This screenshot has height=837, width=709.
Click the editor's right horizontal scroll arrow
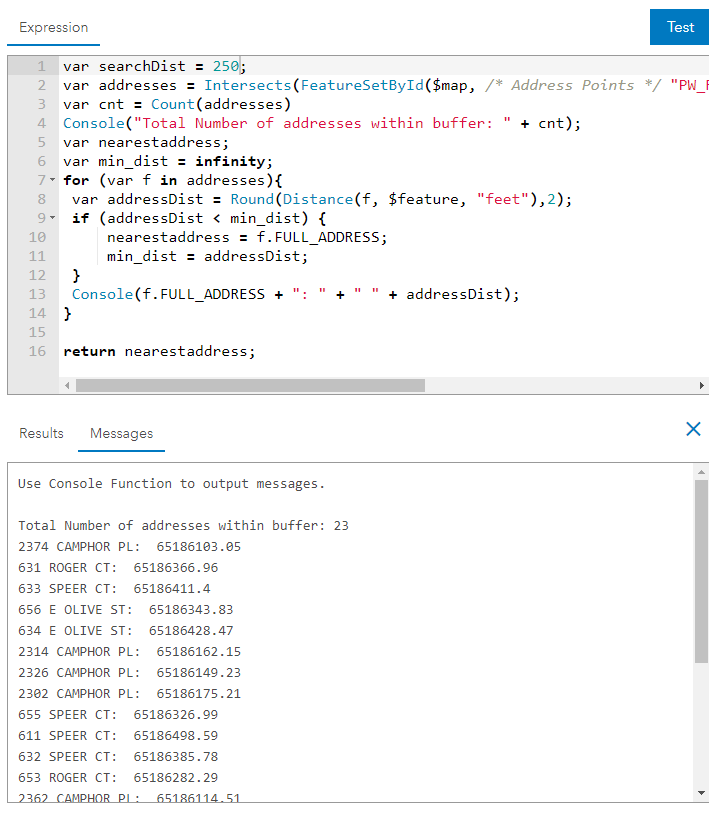(702, 385)
